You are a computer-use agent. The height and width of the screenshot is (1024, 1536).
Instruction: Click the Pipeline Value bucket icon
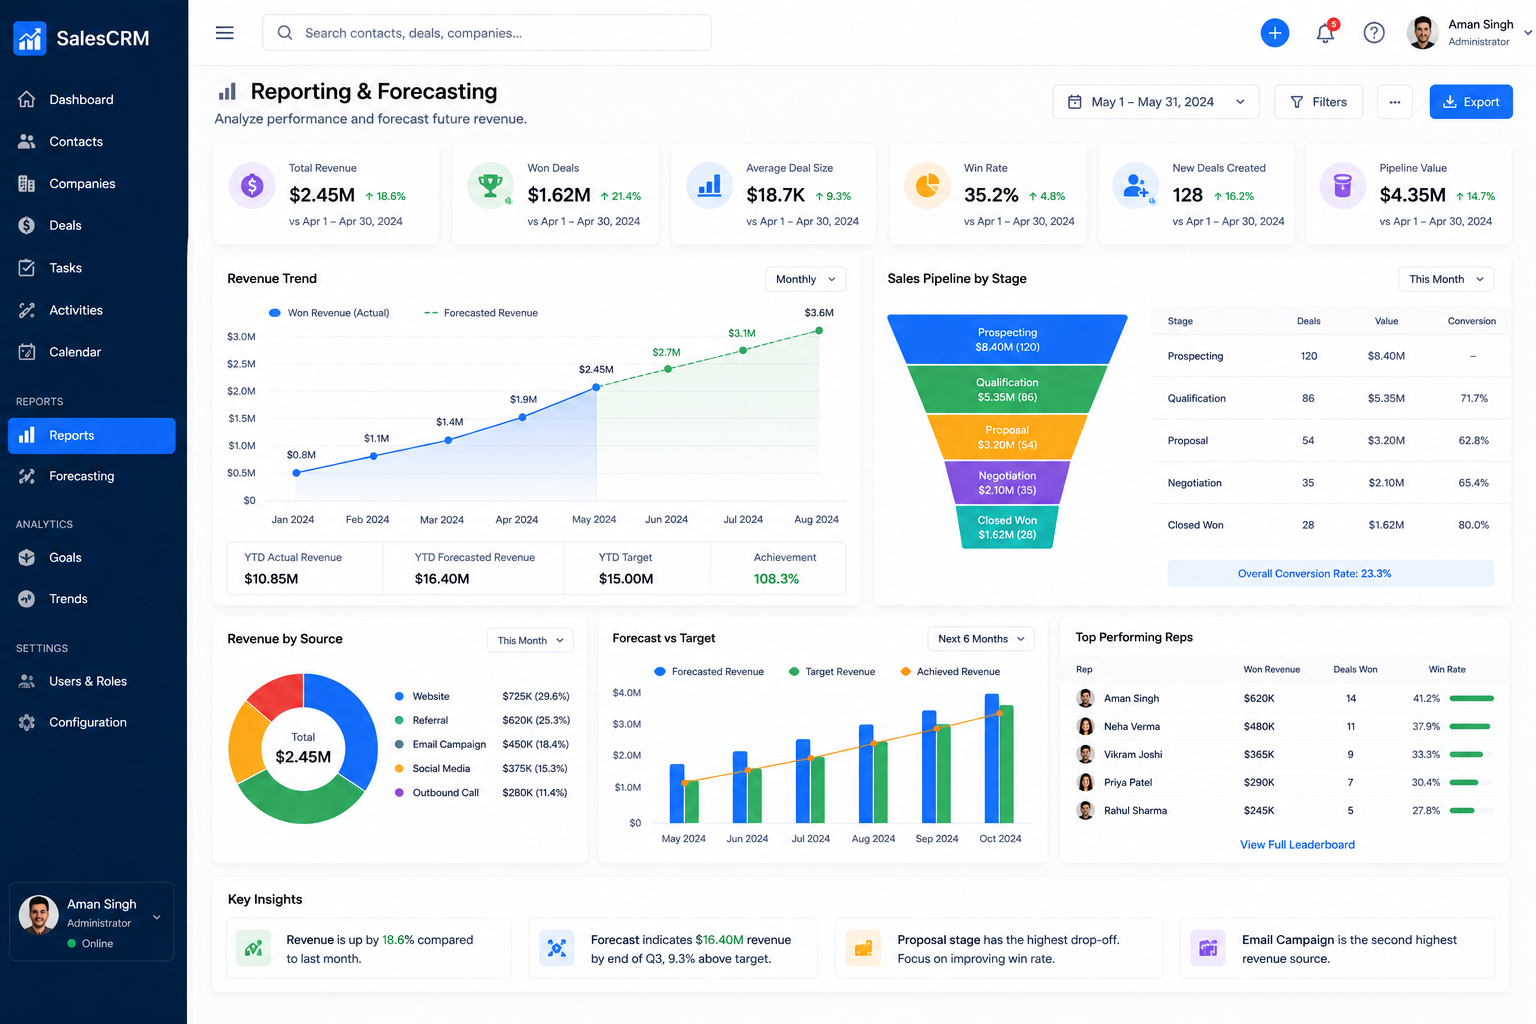(x=1343, y=185)
